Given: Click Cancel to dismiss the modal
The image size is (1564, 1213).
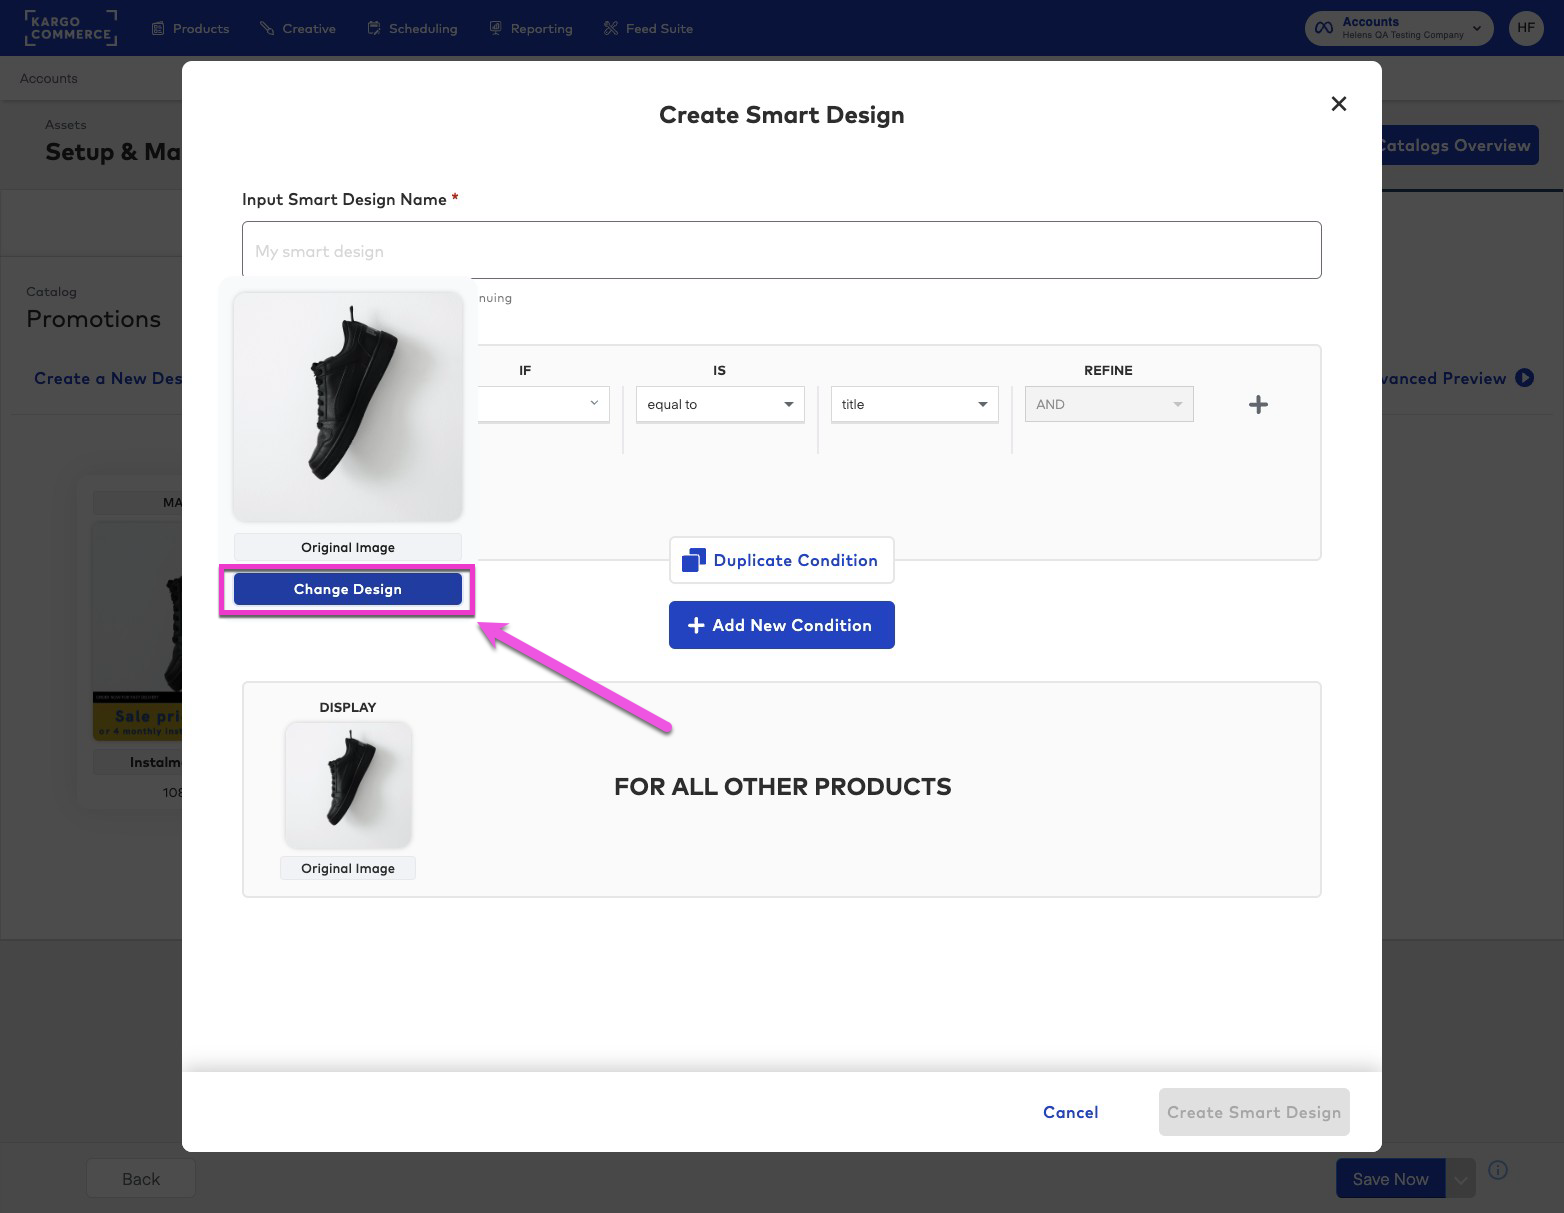Looking at the screenshot, I should pyautogui.click(x=1070, y=1112).
